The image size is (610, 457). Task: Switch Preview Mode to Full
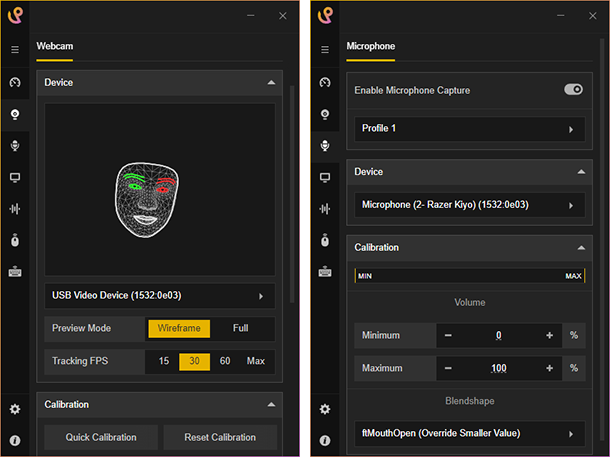(x=240, y=328)
